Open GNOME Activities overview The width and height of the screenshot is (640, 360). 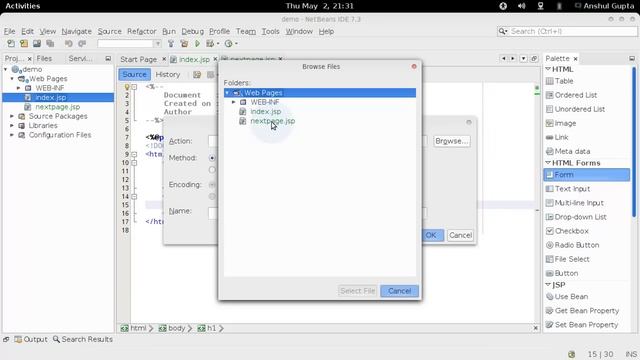coord(22,6)
